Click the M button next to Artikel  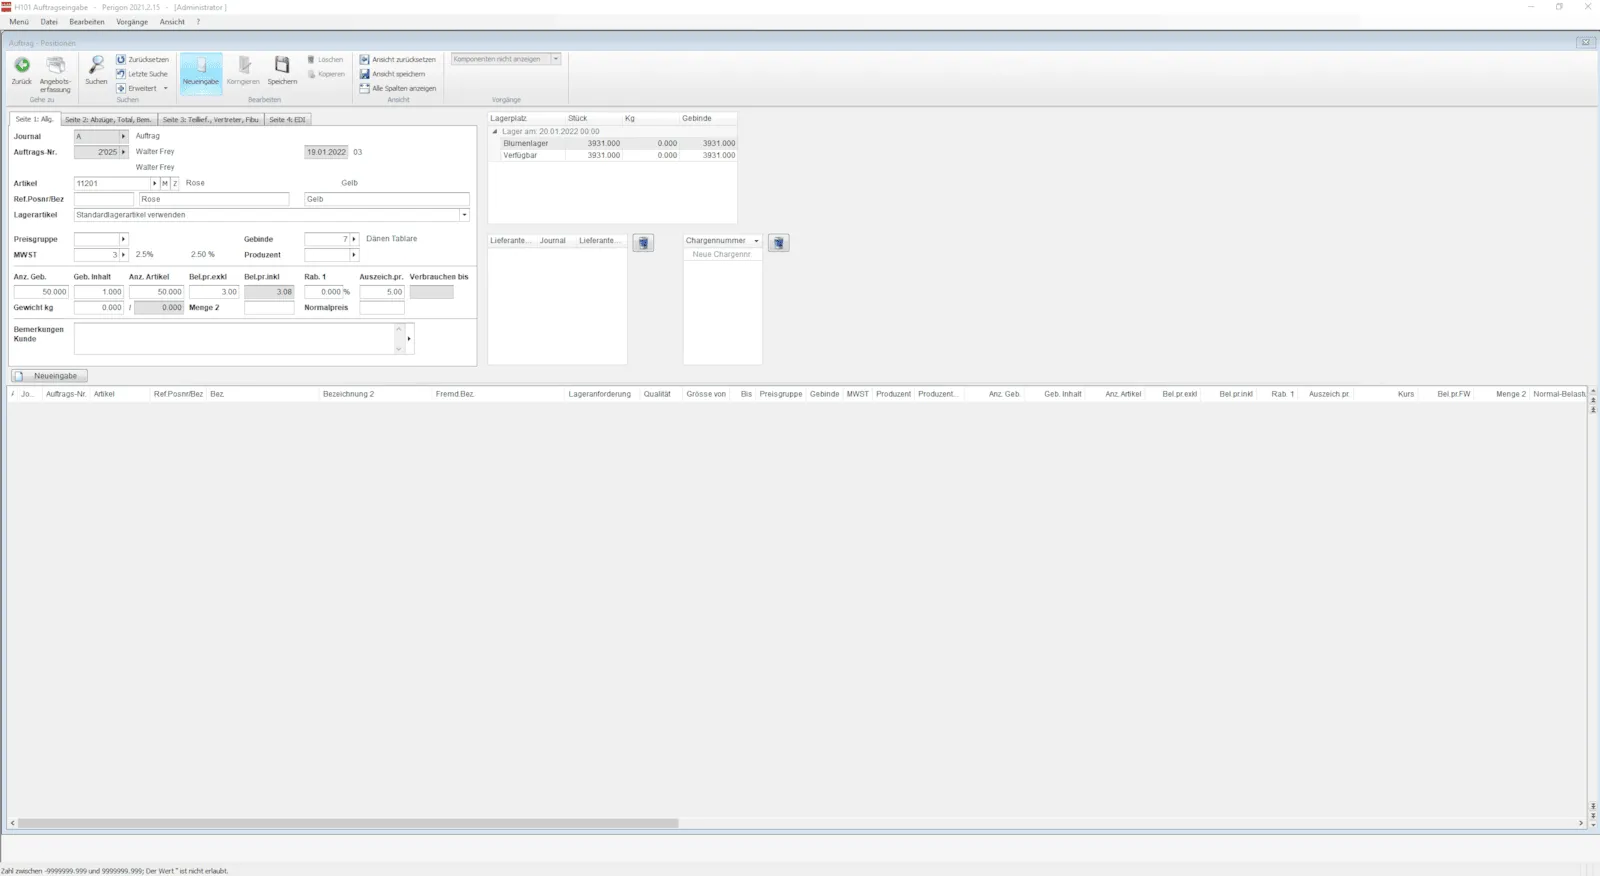165,184
